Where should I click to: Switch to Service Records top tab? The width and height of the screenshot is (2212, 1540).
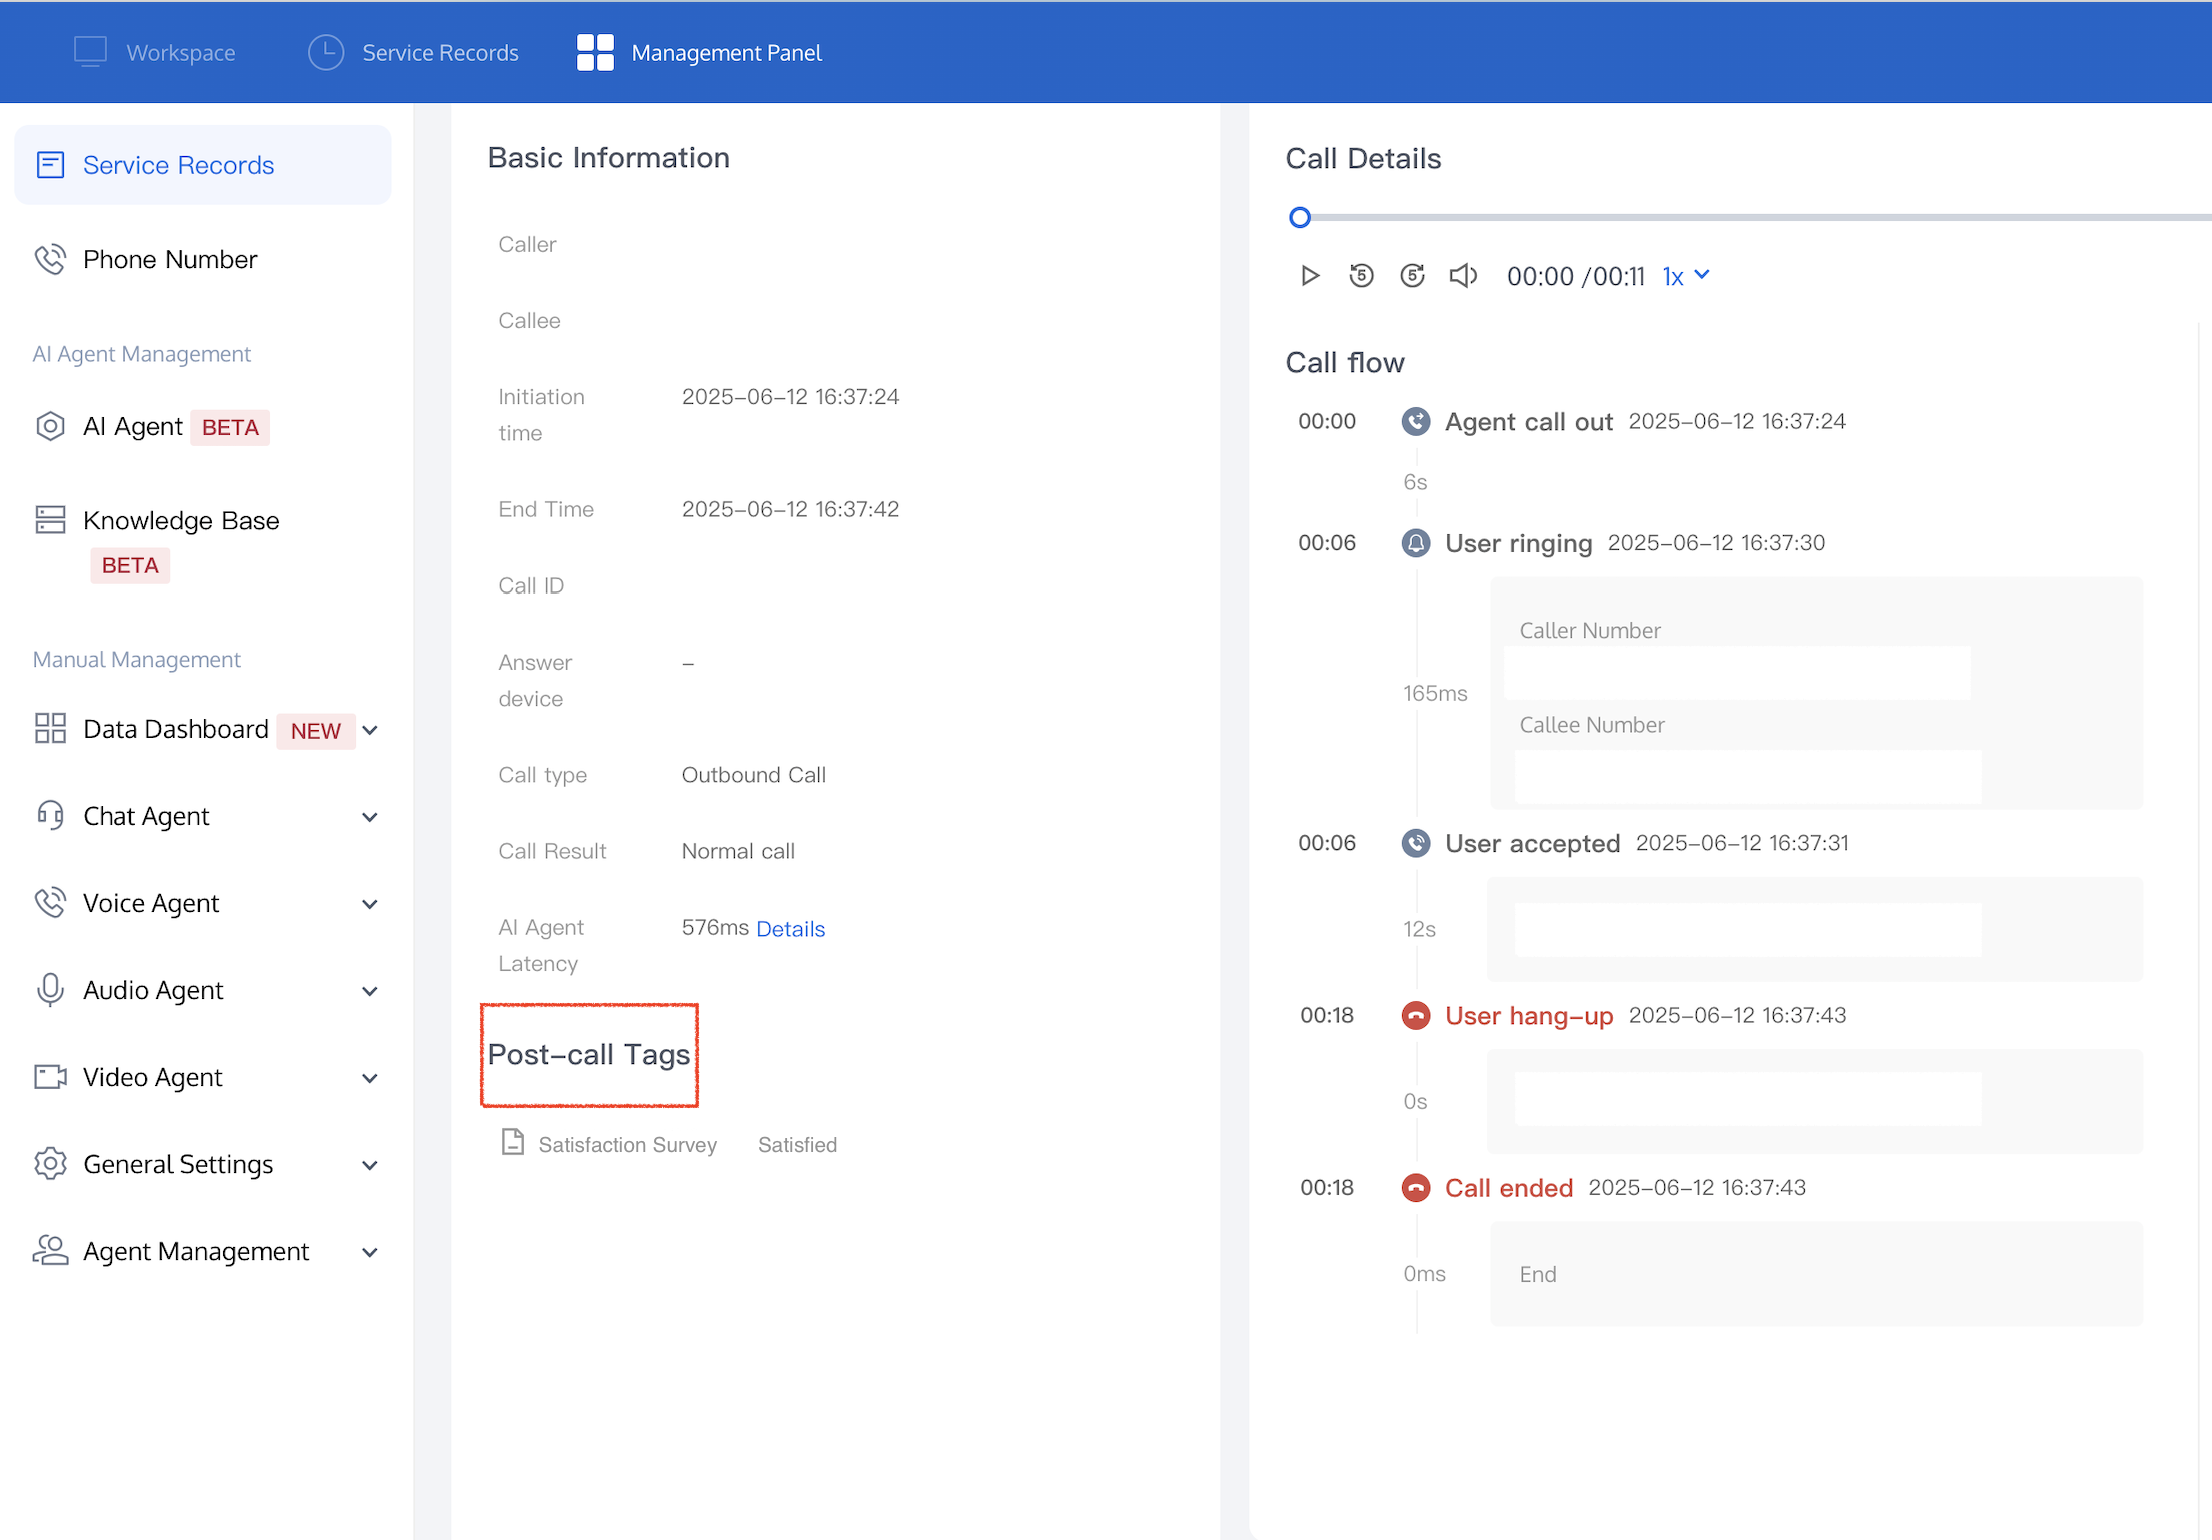(x=414, y=52)
